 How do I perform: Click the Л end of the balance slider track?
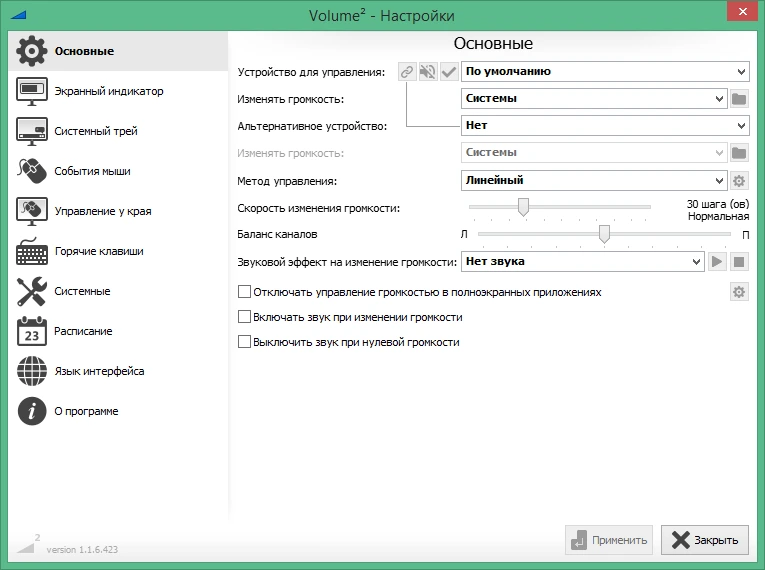pos(464,234)
